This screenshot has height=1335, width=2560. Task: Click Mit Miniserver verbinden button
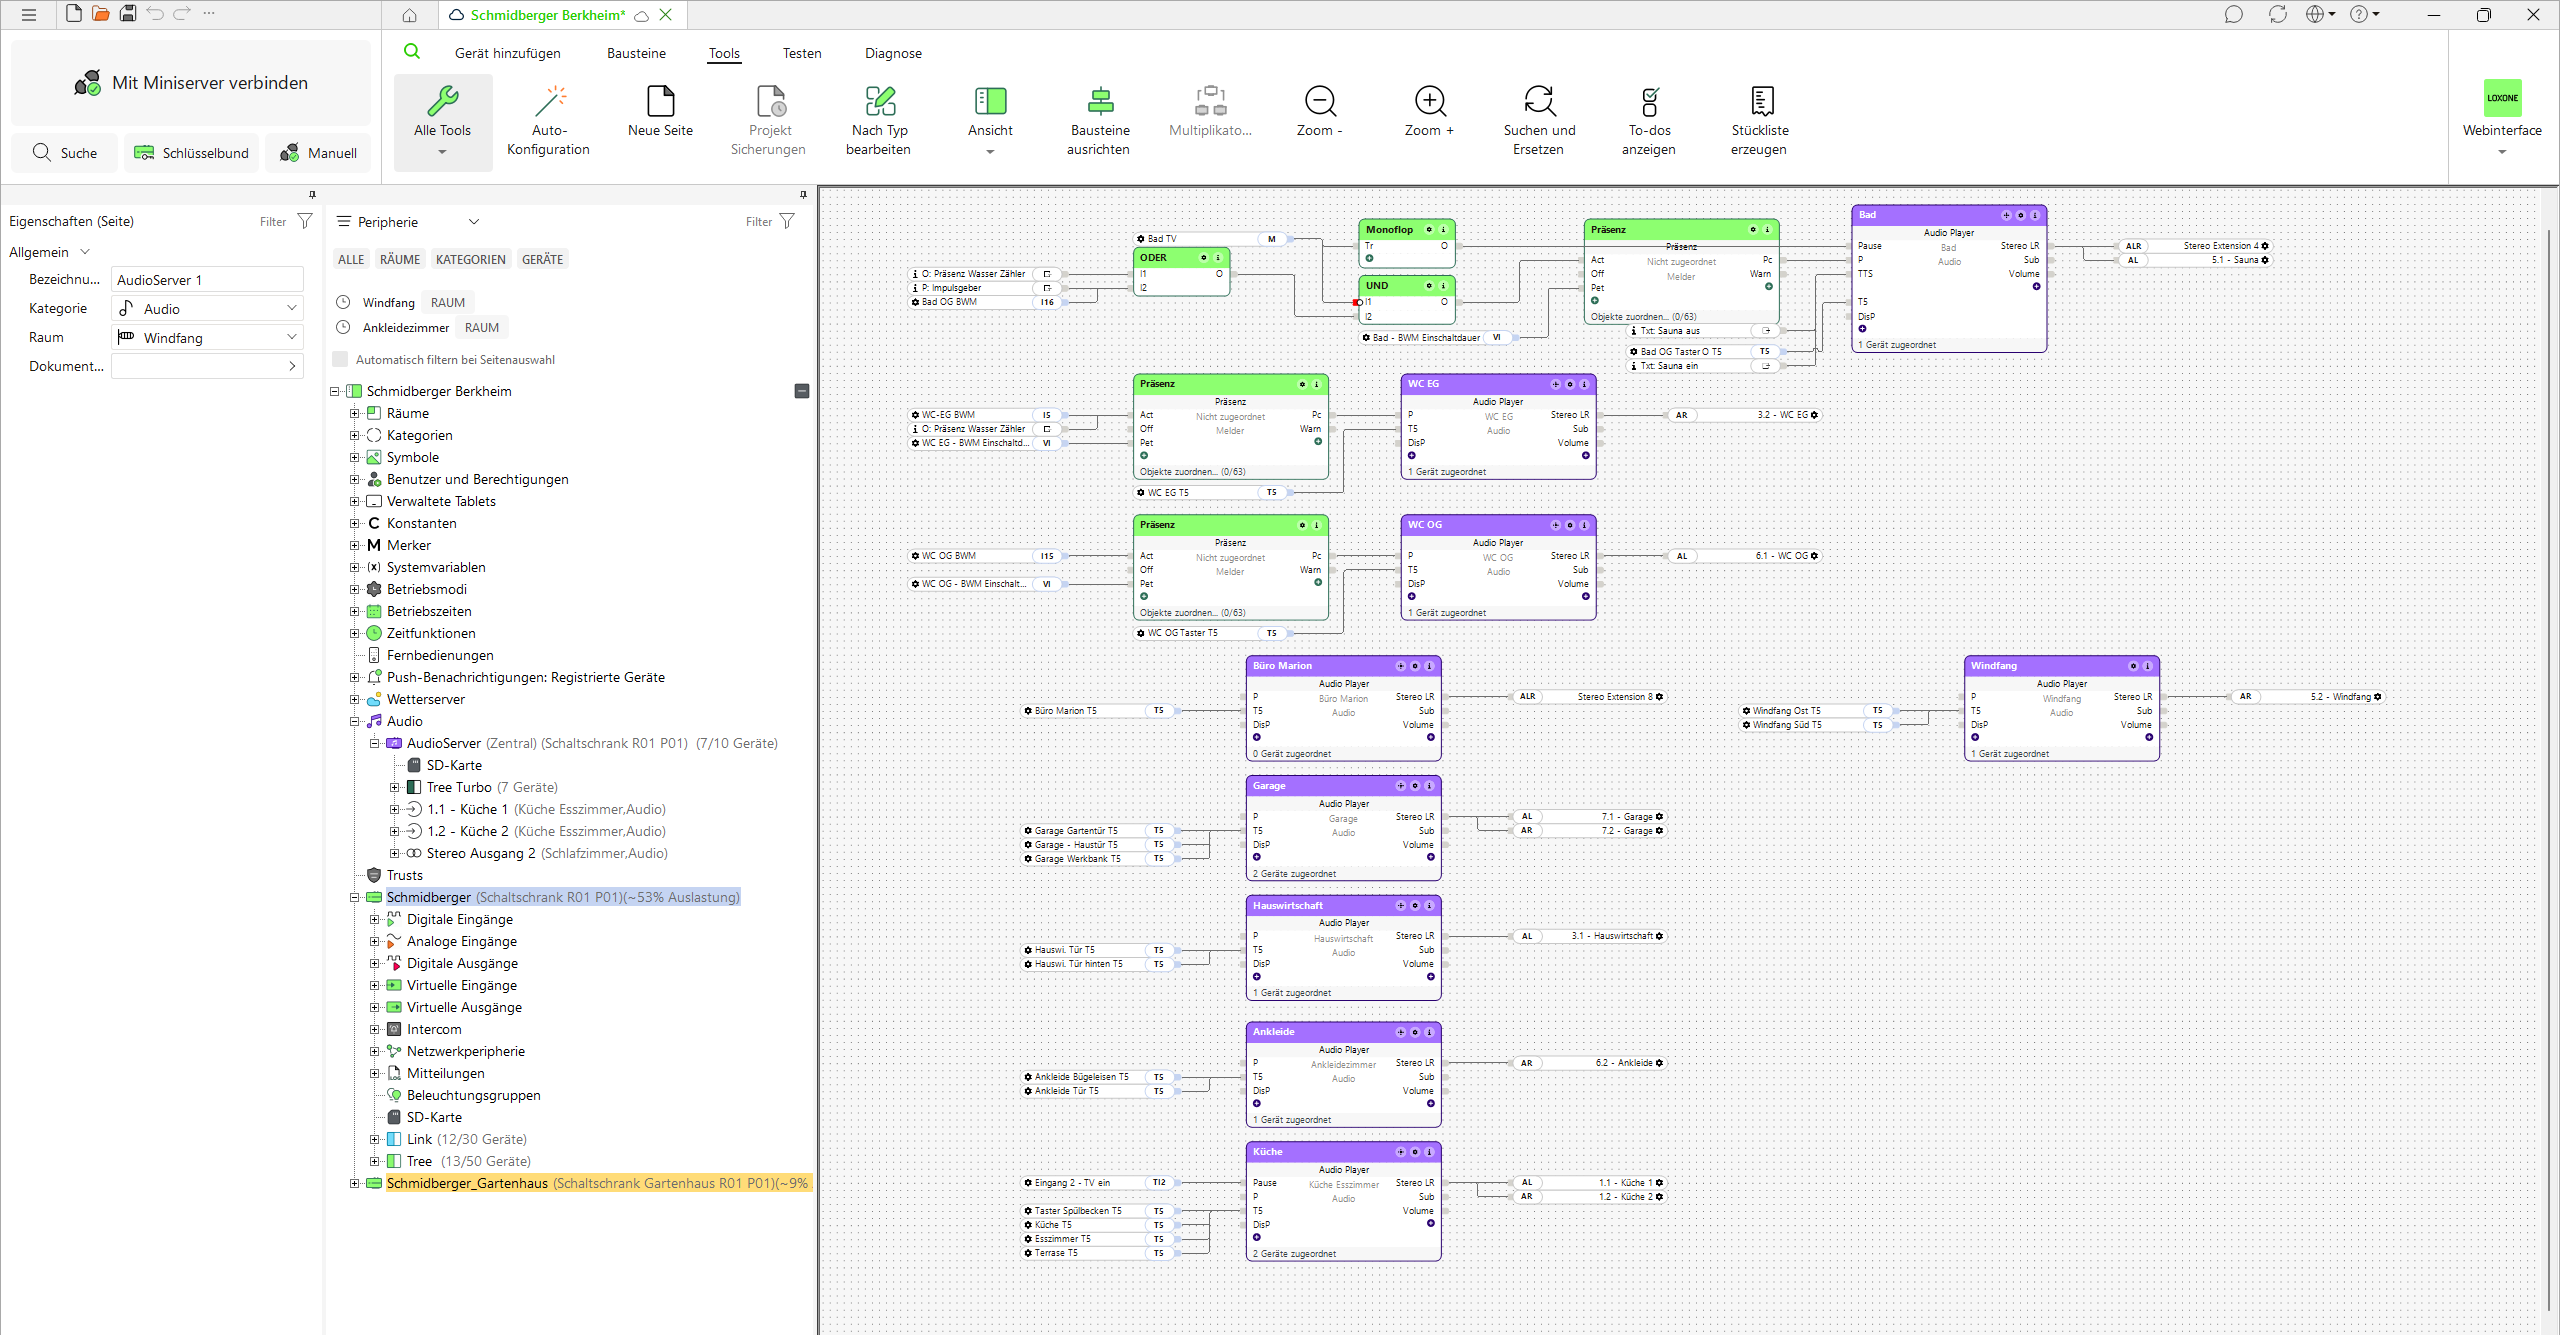191,83
